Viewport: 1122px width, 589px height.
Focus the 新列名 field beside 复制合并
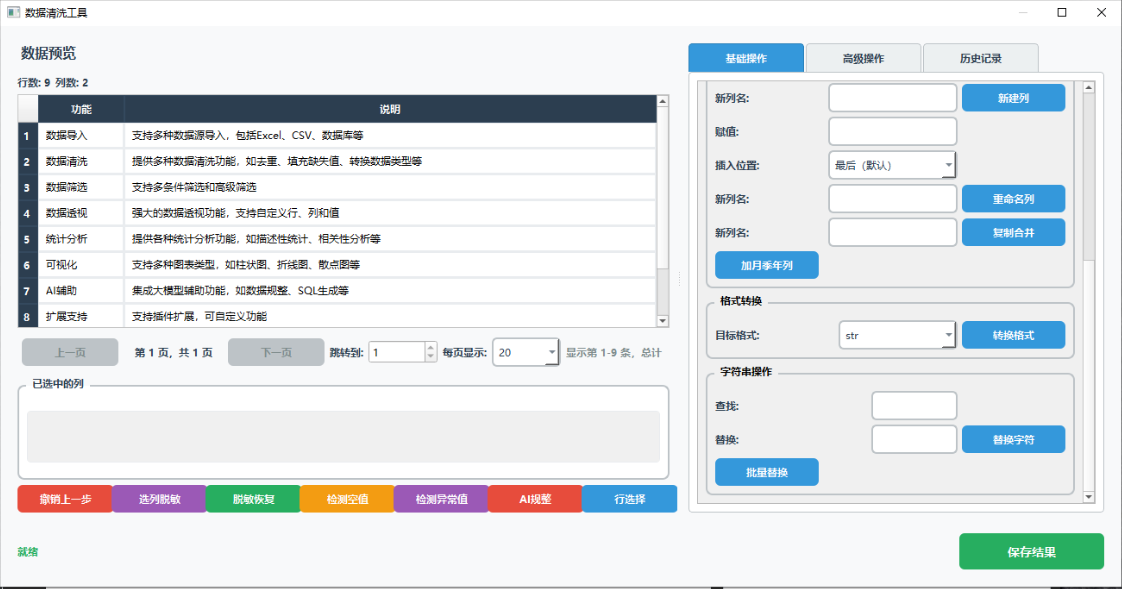click(892, 233)
